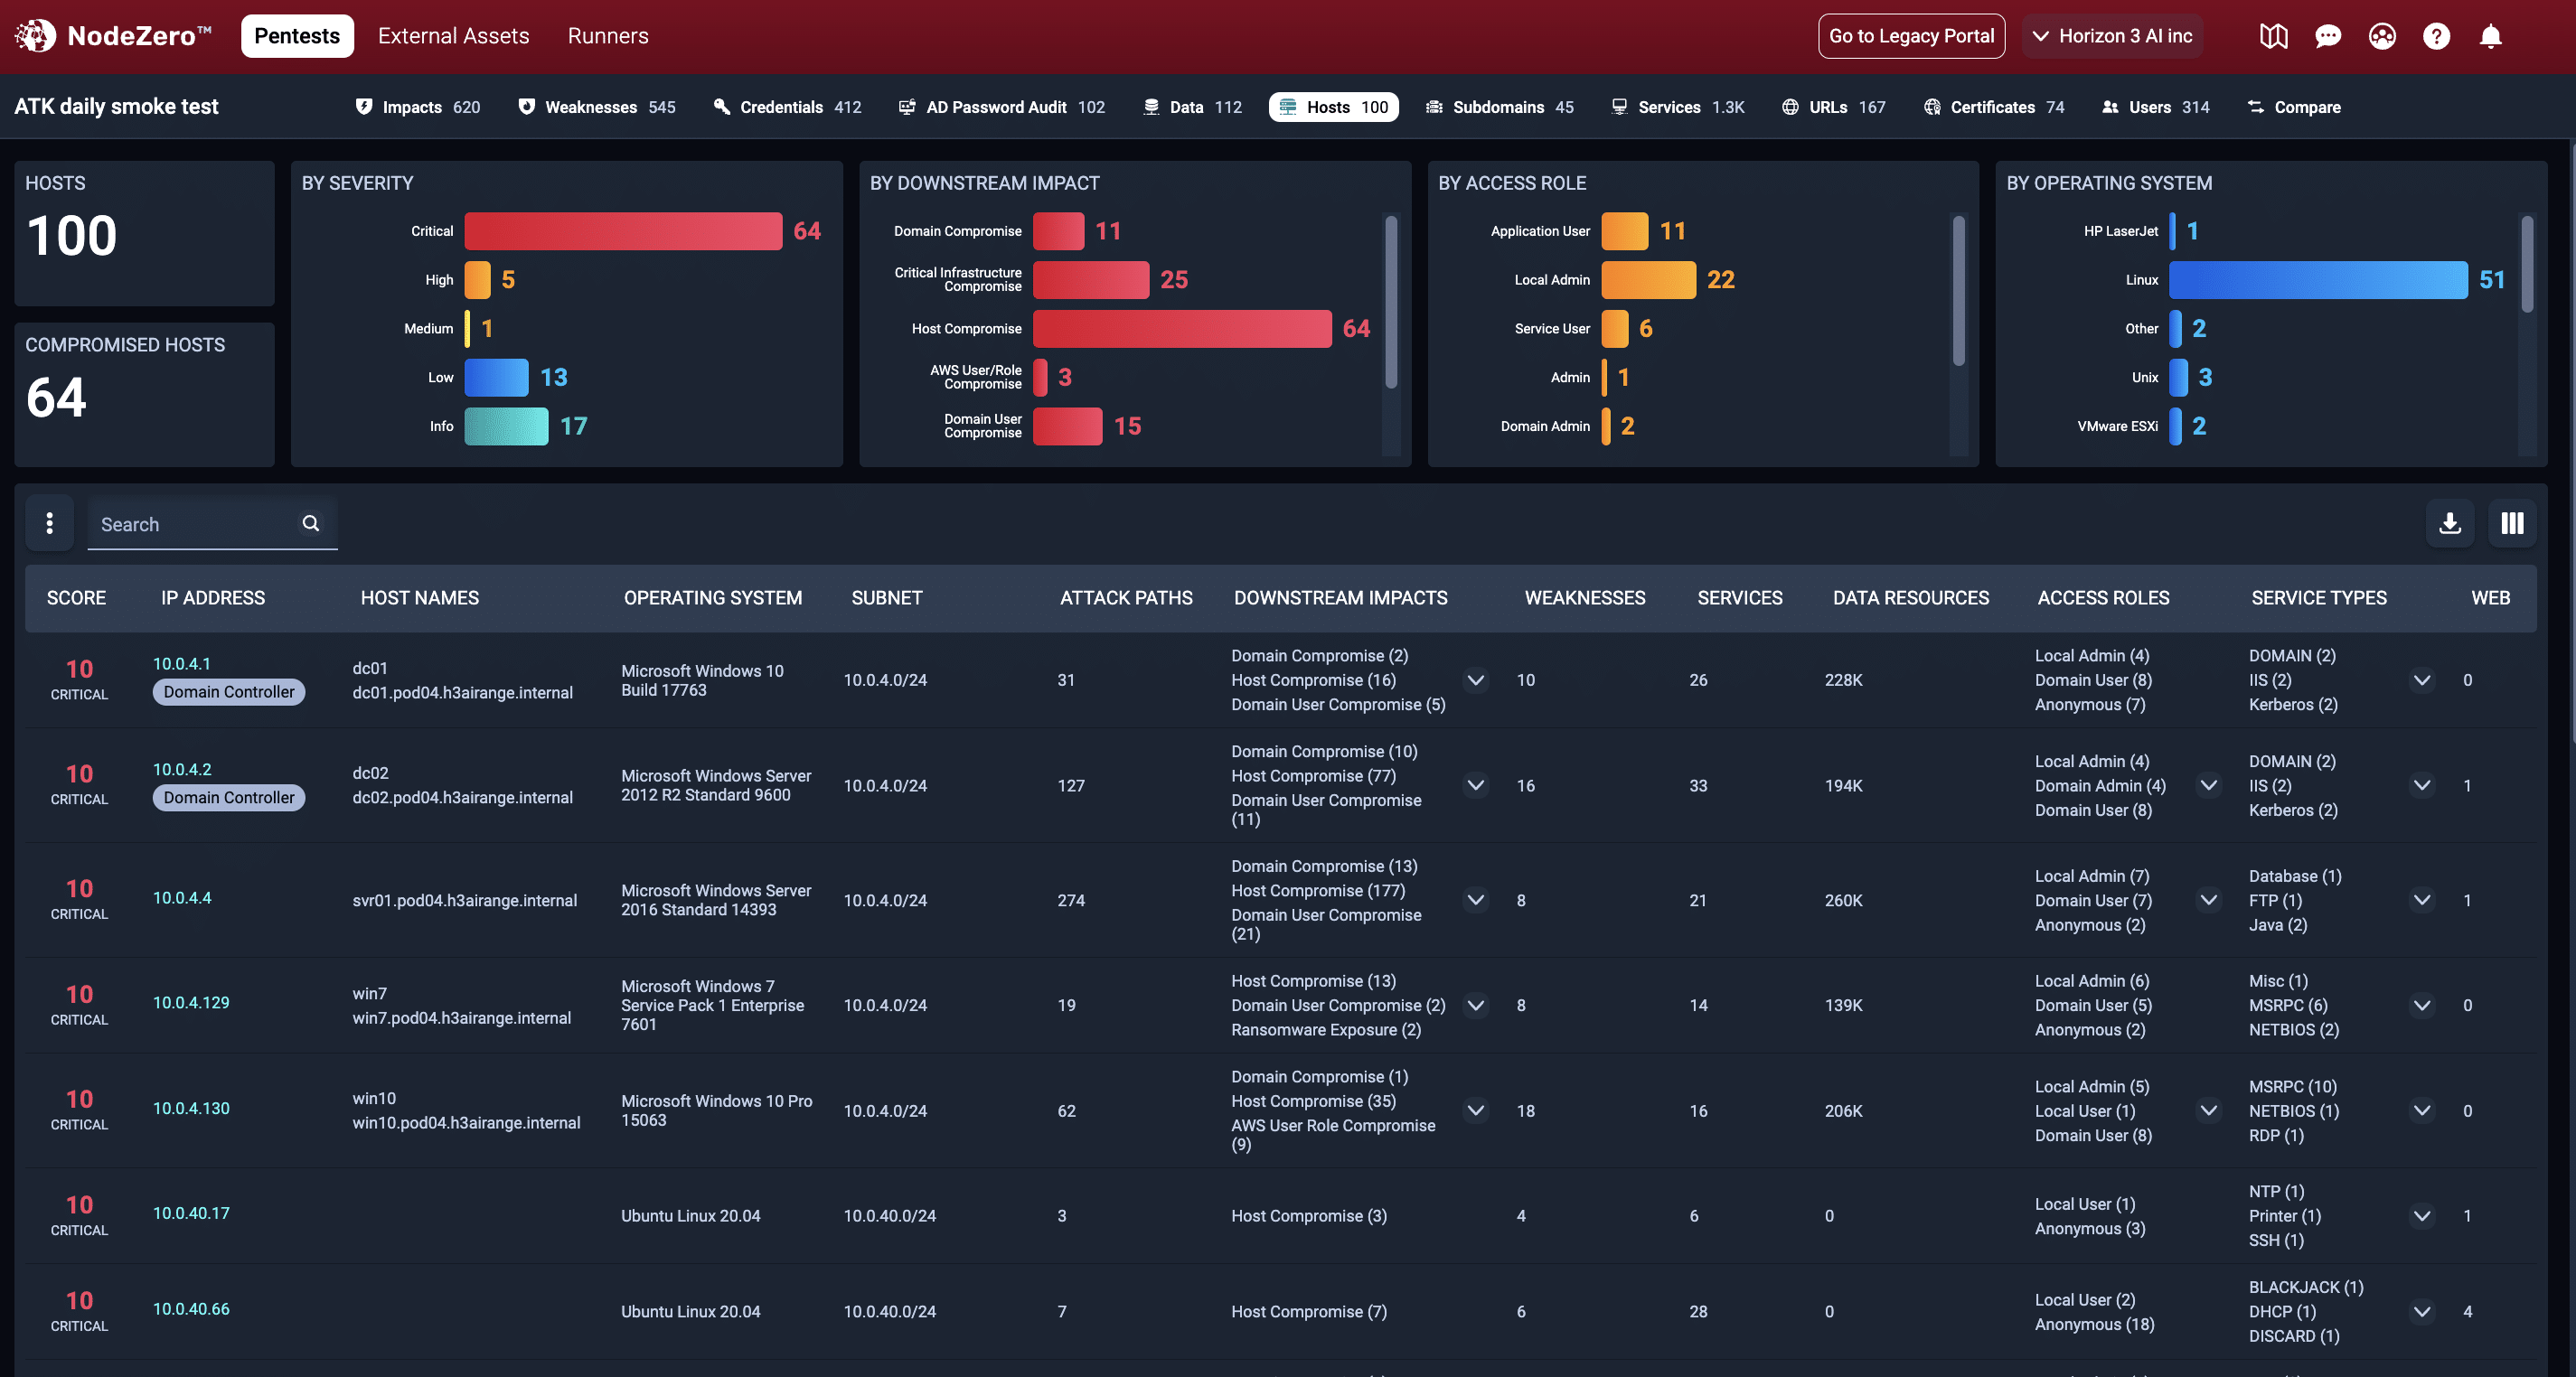Click the Low severity bar
This screenshot has height=1377, width=2576.
click(x=496, y=378)
